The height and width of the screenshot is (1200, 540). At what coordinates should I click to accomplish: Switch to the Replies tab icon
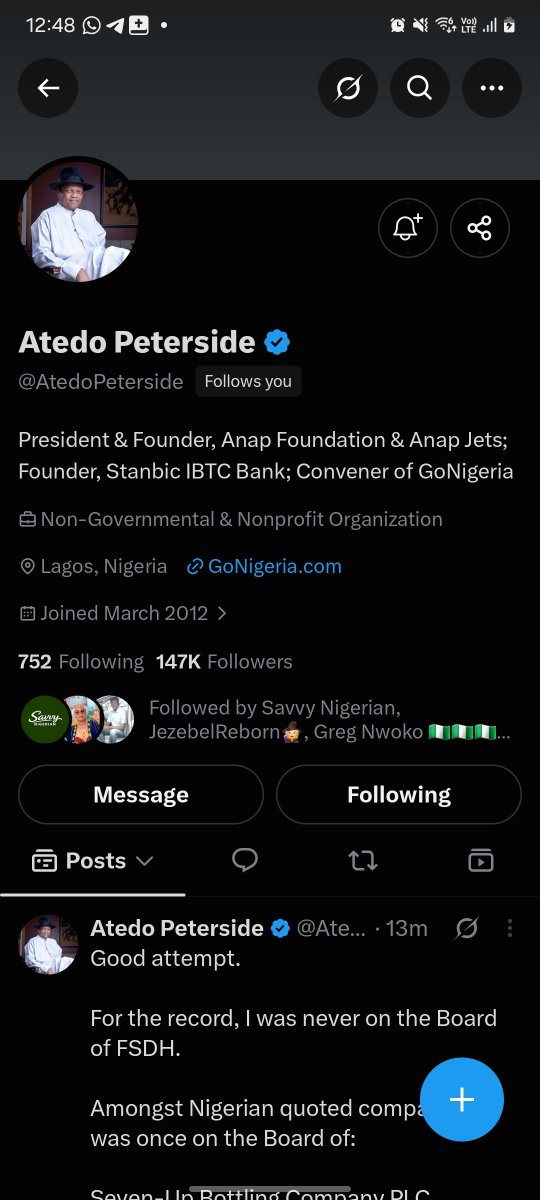[245, 860]
